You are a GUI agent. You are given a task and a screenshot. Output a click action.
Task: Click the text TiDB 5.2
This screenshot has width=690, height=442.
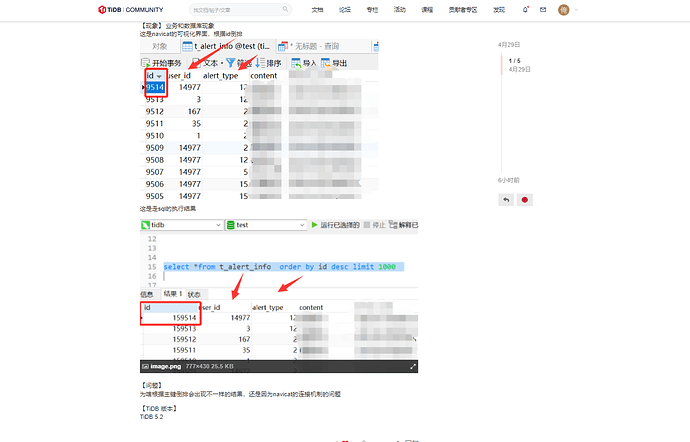151,416
